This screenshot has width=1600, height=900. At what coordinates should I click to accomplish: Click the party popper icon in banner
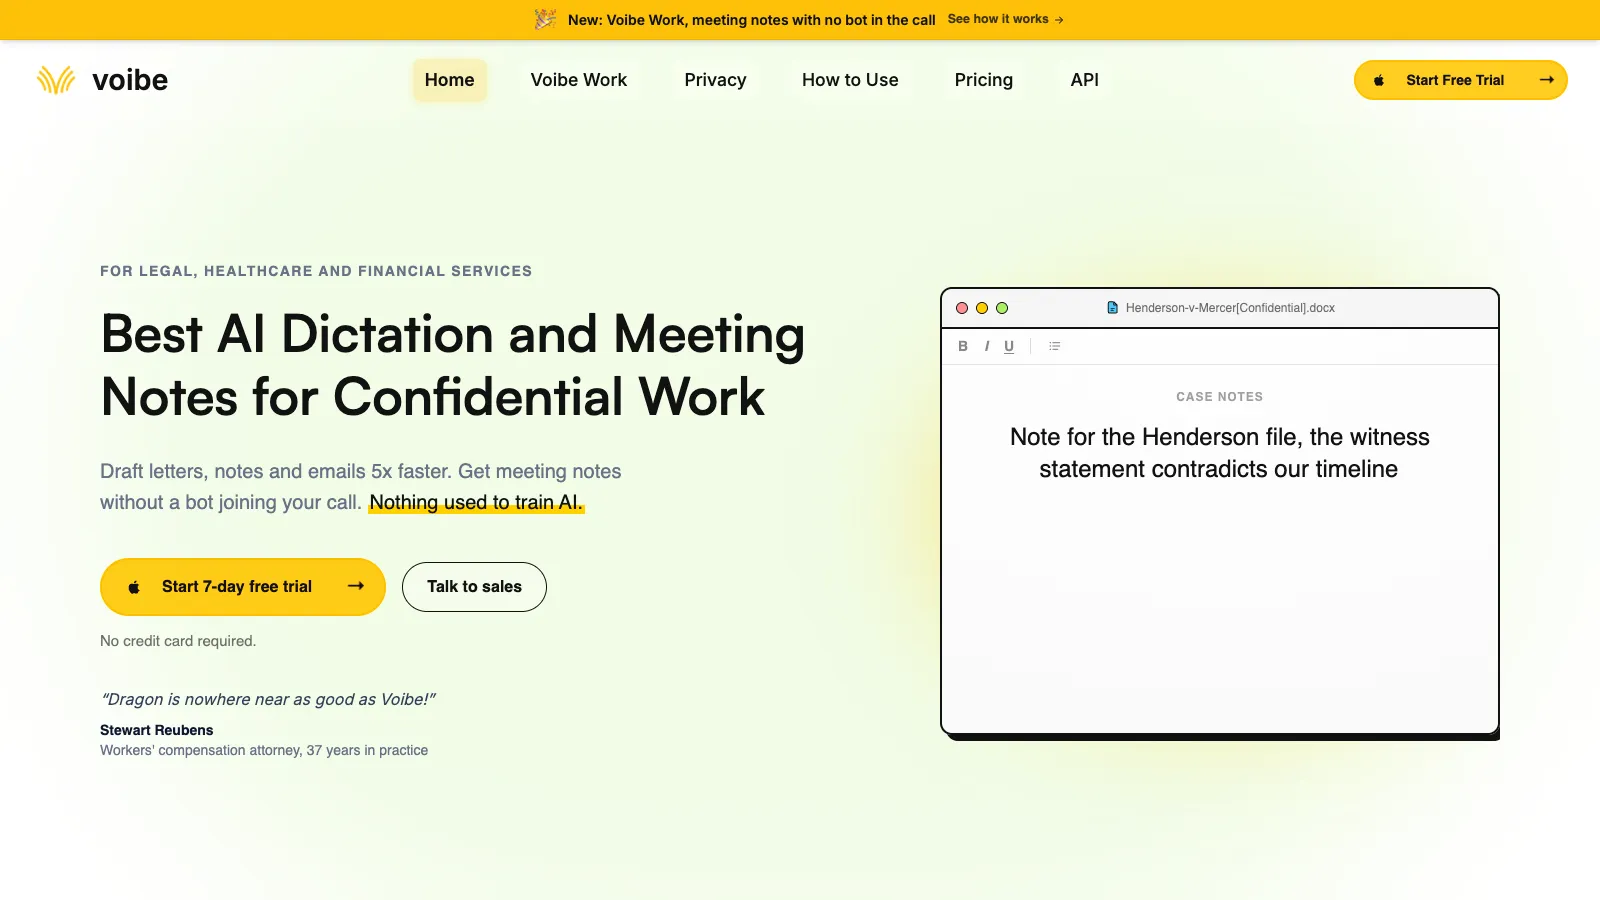[545, 19]
